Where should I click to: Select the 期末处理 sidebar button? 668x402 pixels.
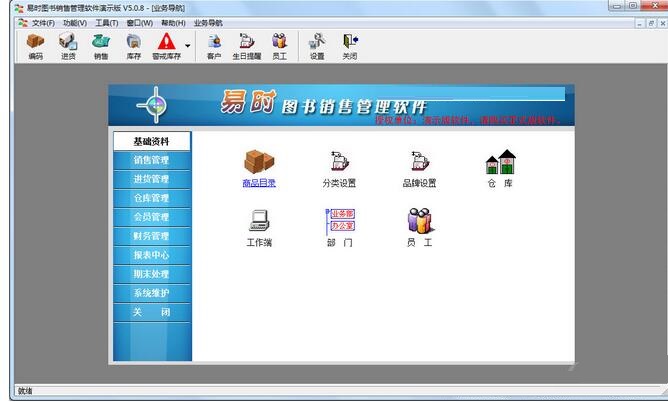(x=152, y=274)
